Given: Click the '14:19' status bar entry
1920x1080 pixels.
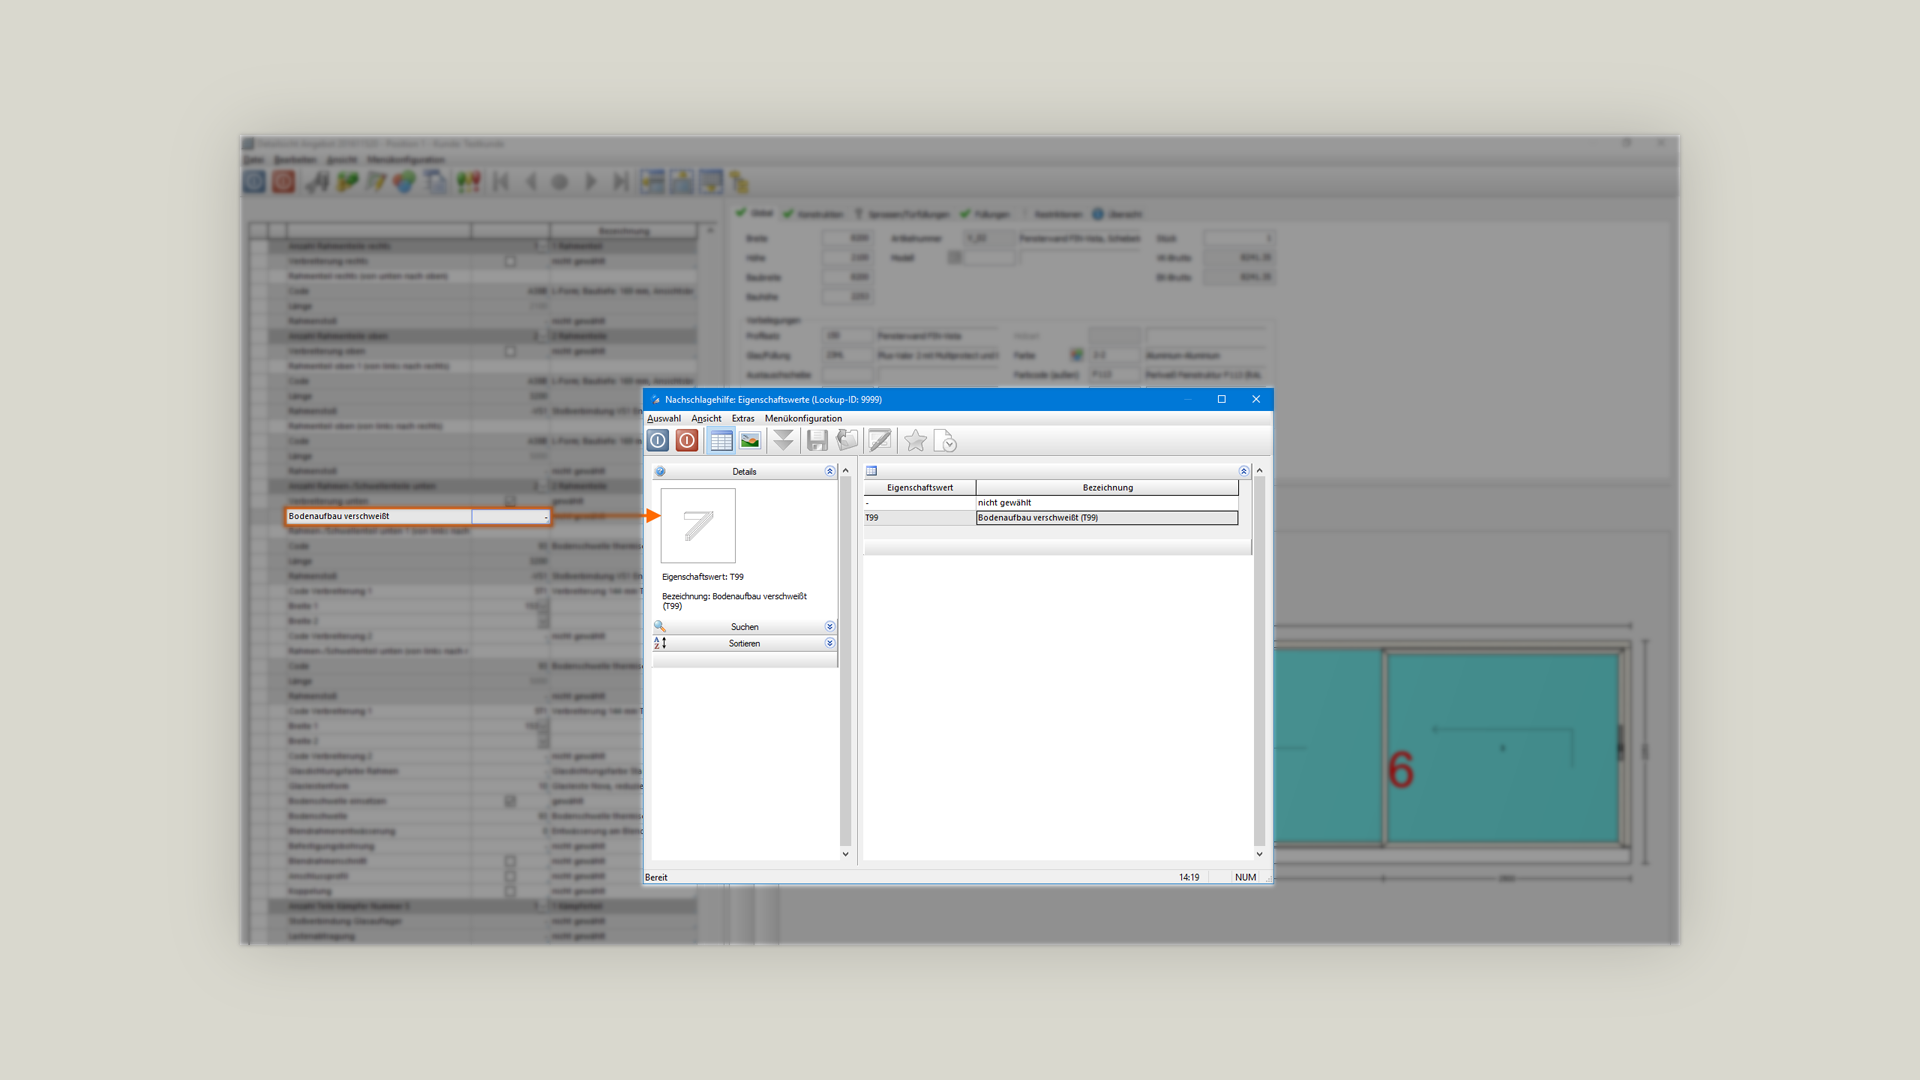Looking at the screenshot, I should click(x=1189, y=878).
